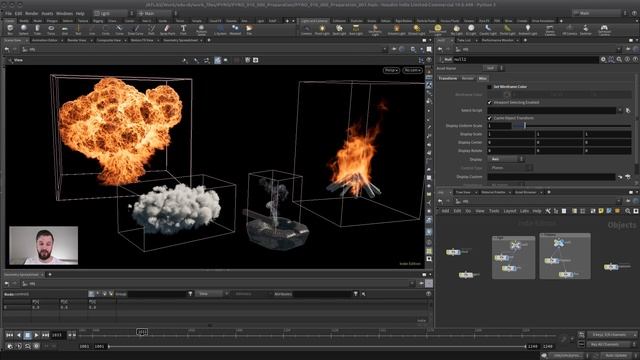Click the Ambient Light shelf icon
The height and width of the screenshot is (360, 640).
pyautogui.click(x=528, y=29)
